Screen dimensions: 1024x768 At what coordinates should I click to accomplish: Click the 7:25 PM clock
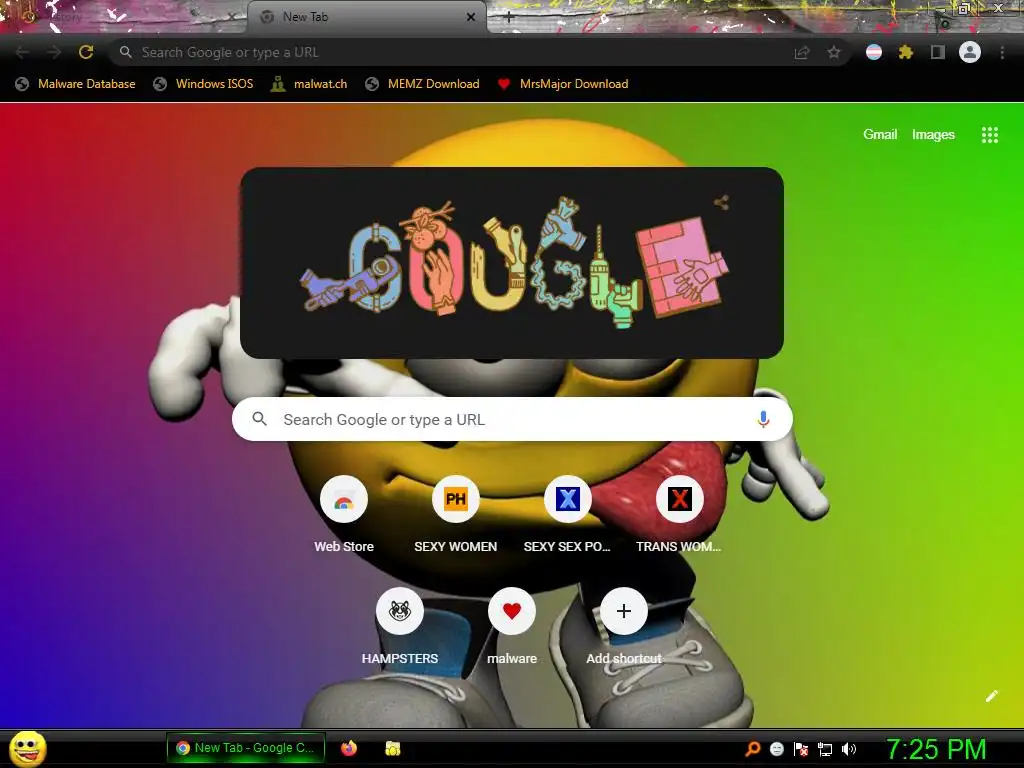coord(936,749)
